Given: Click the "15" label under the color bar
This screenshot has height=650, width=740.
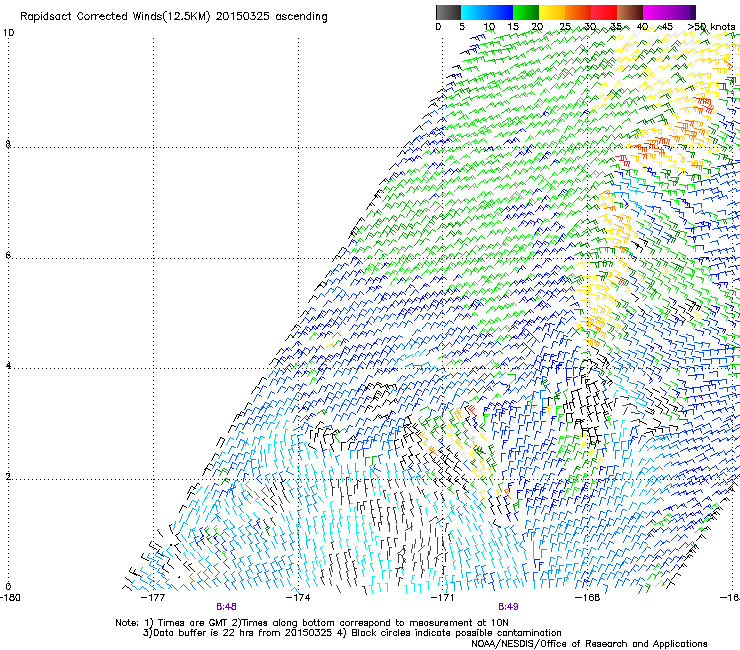Looking at the screenshot, I should [x=513, y=27].
